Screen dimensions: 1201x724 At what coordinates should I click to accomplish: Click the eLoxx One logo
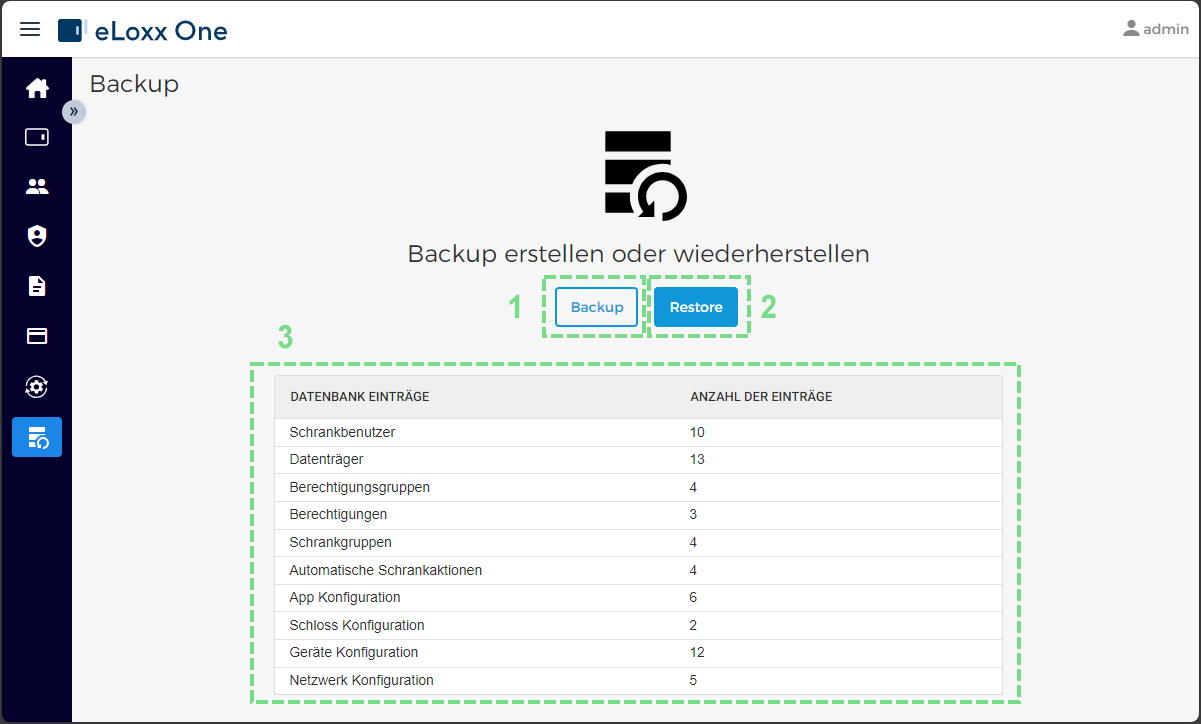click(x=143, y=30)
